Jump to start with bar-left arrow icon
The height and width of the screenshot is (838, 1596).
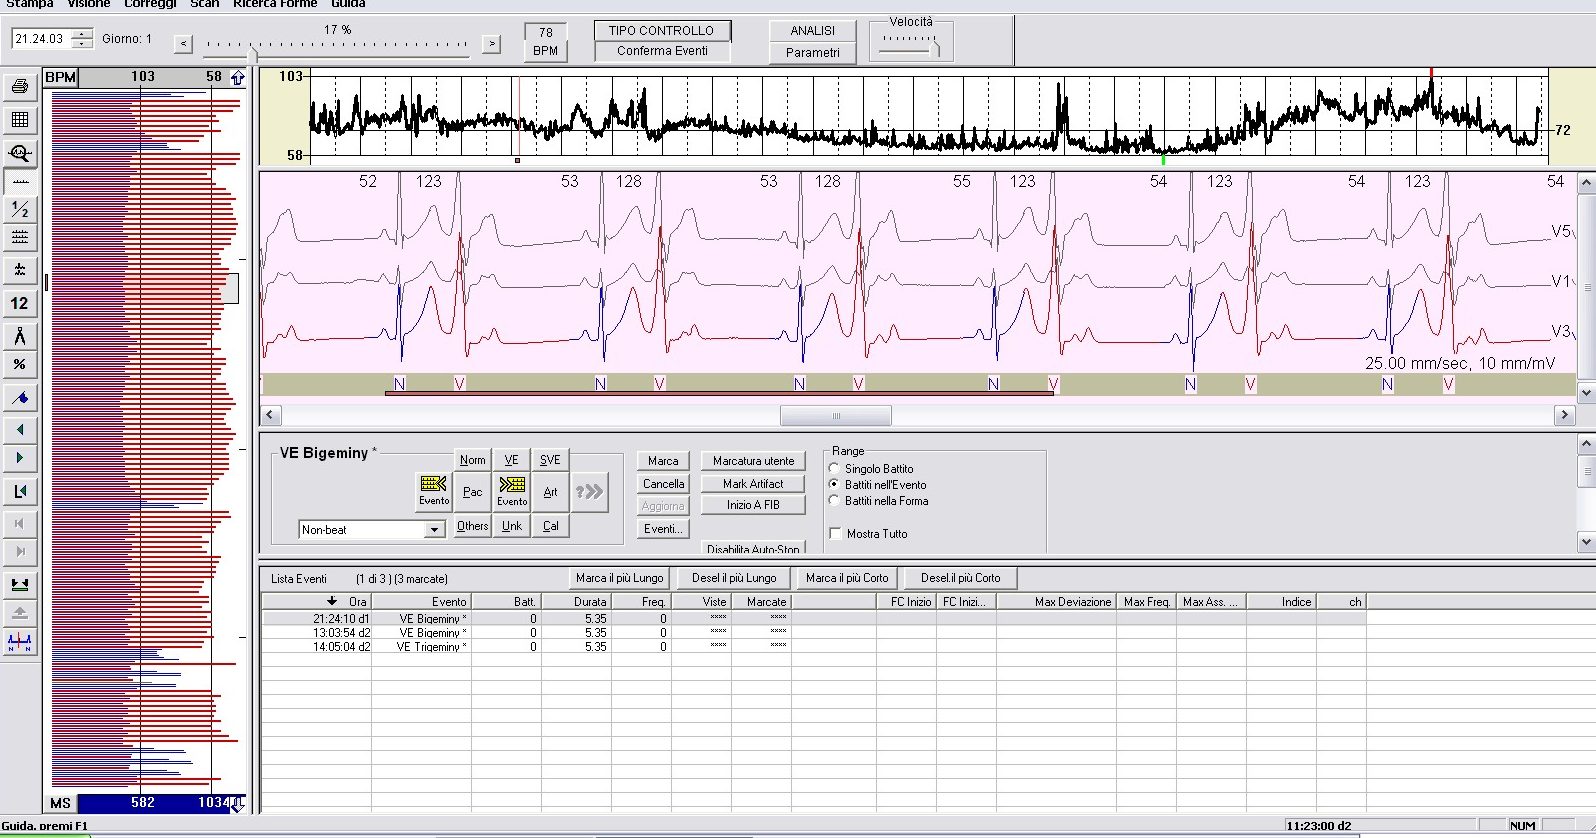coord(19,491)
